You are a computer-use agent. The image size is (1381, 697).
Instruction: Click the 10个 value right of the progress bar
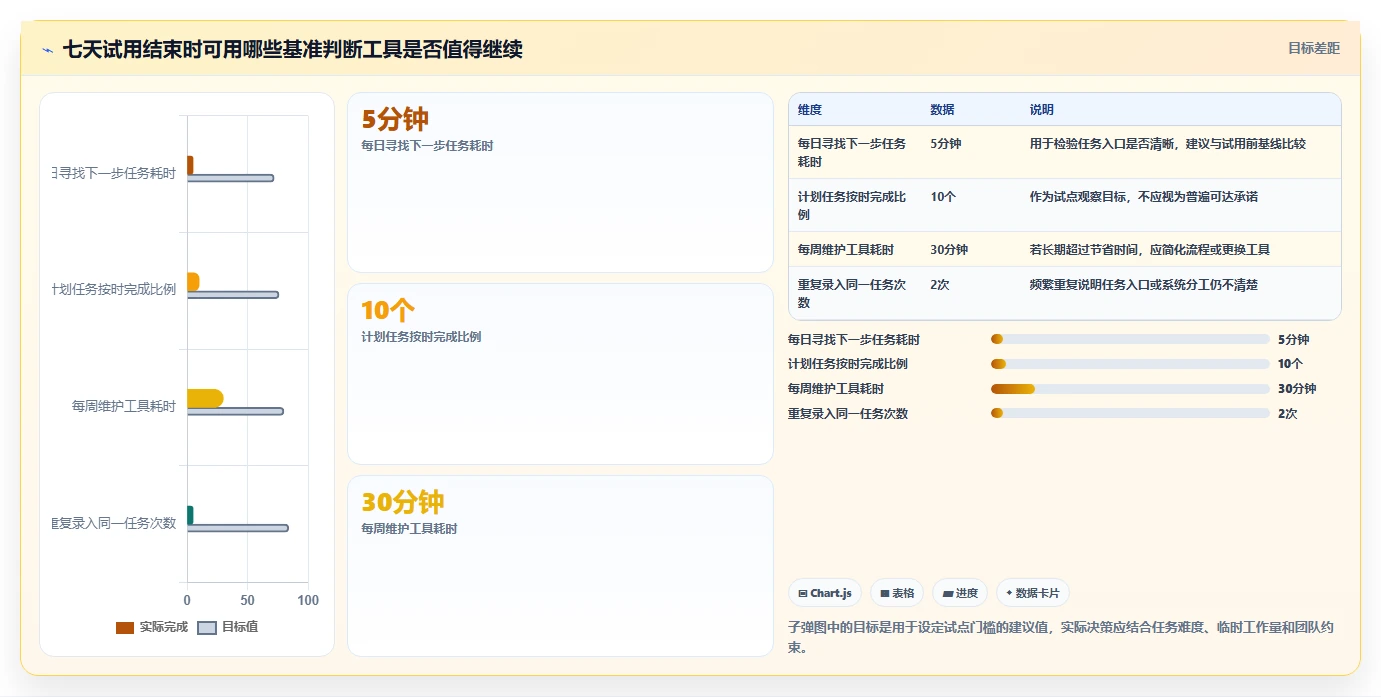(1290, 364)
